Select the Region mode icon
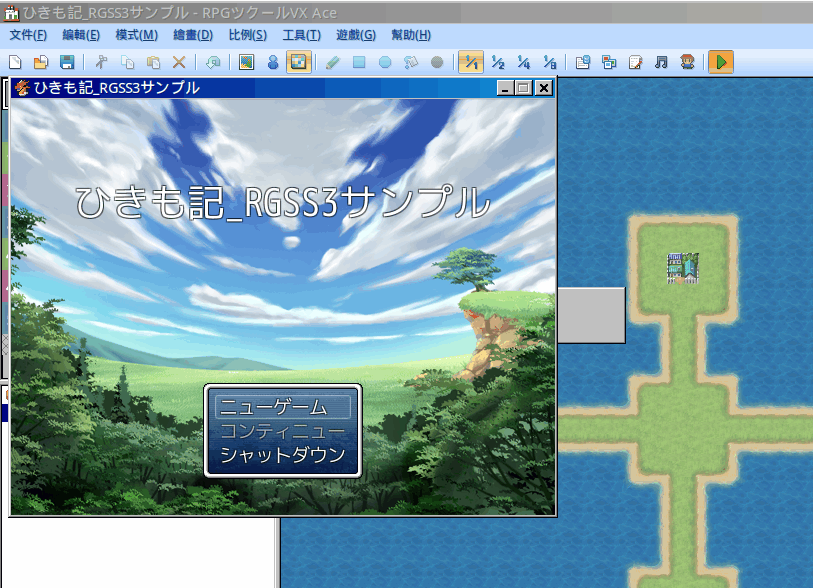The image size is (813, 588). (299, 62)
